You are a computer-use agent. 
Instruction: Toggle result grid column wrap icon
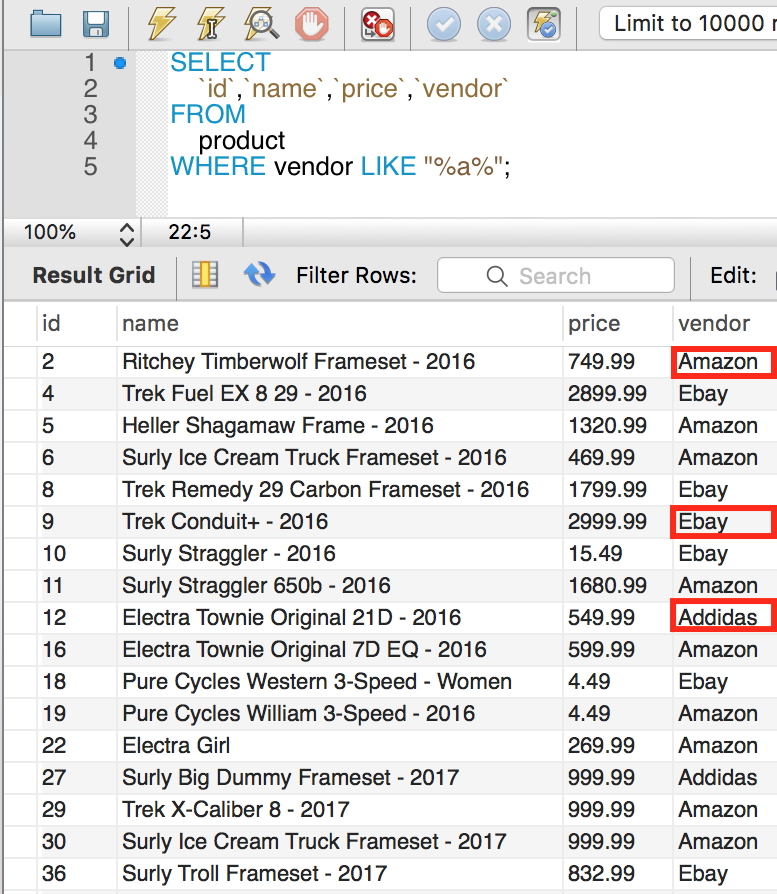point(205,275)
